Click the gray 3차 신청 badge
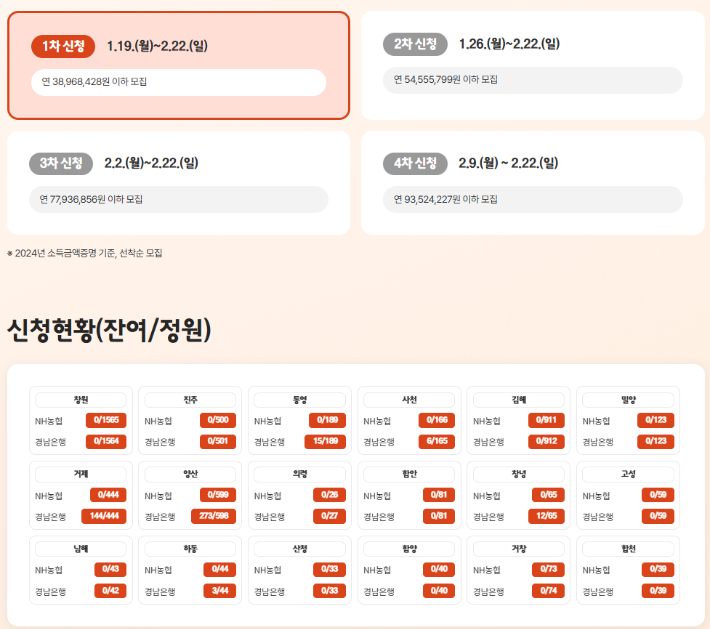This screenshot has height=629, width=710. [61, 163]
